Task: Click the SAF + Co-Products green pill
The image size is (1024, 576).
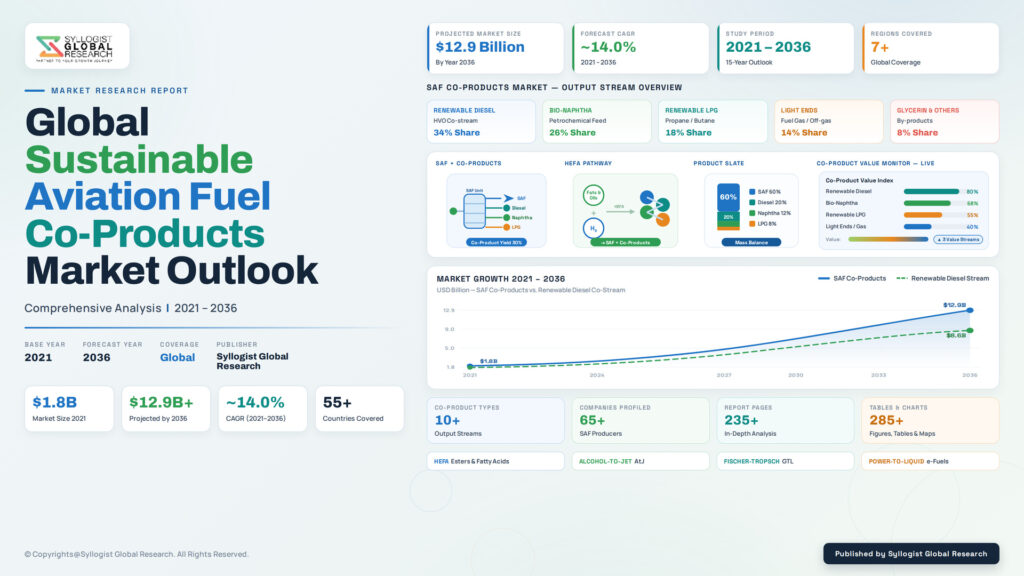Action: (625, 242)
